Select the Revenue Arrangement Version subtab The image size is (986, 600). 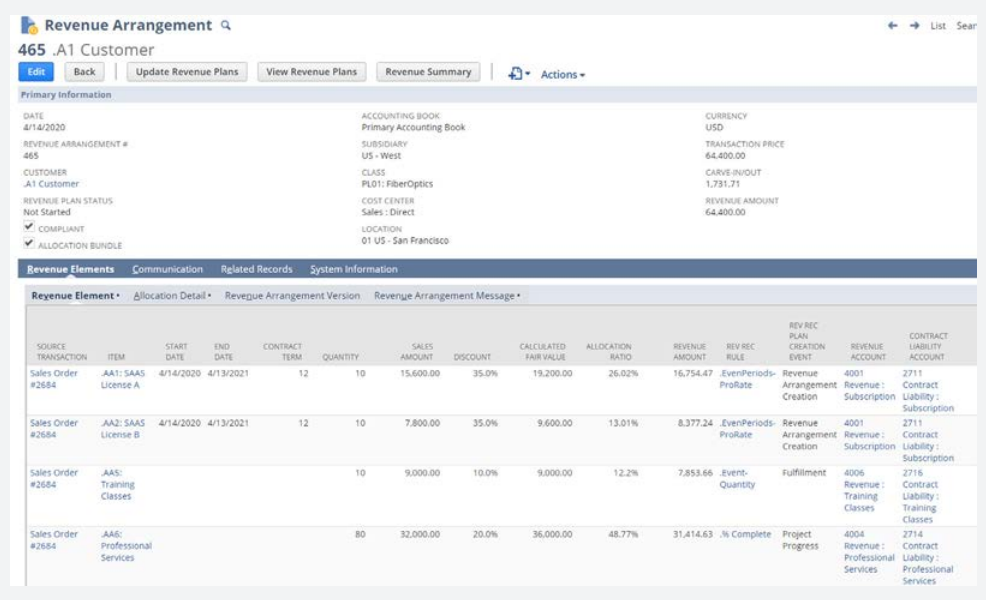292,296
